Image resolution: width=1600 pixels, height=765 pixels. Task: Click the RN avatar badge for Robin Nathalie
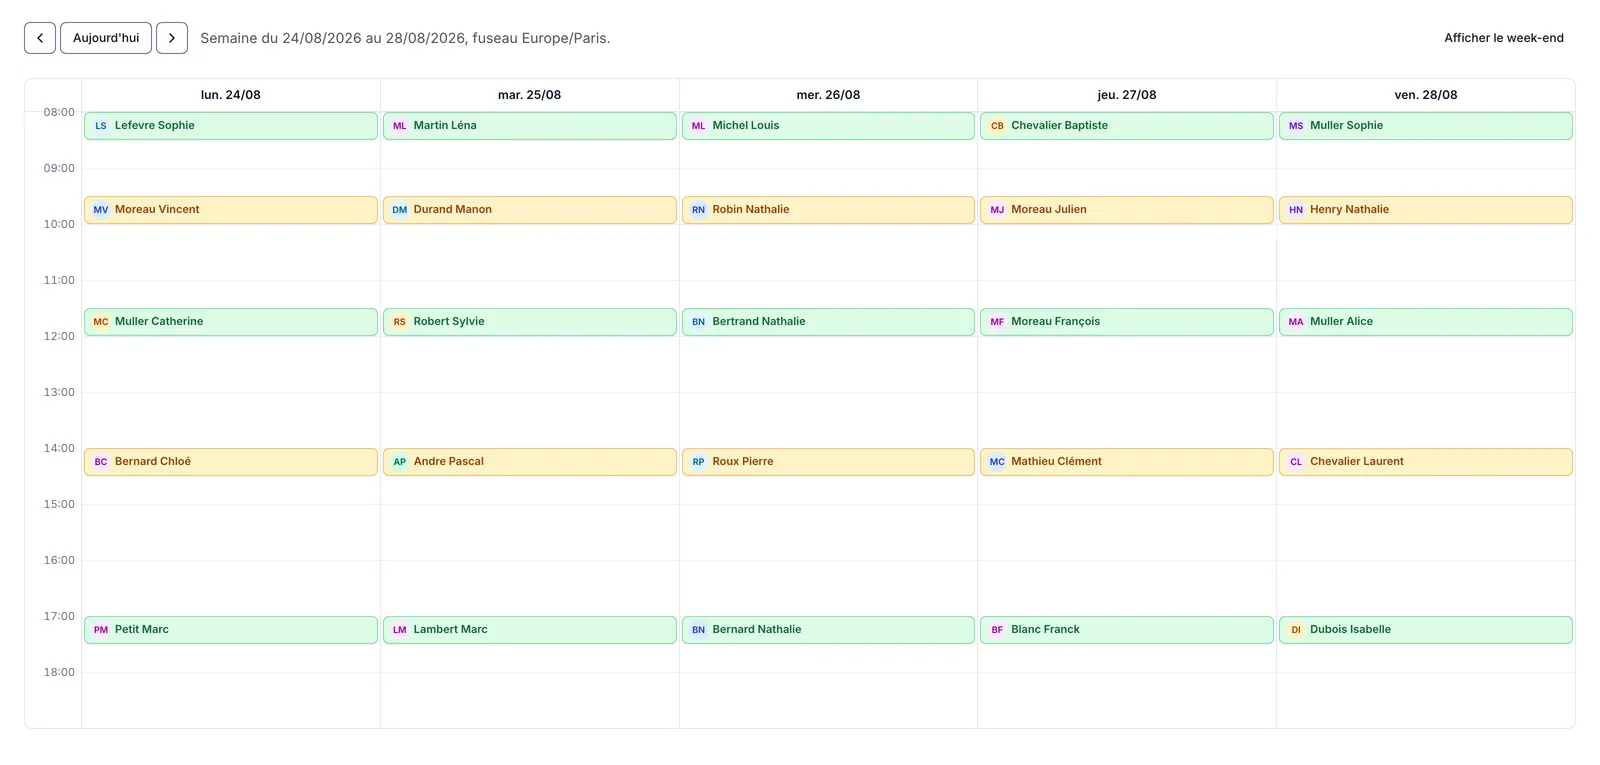699,210
